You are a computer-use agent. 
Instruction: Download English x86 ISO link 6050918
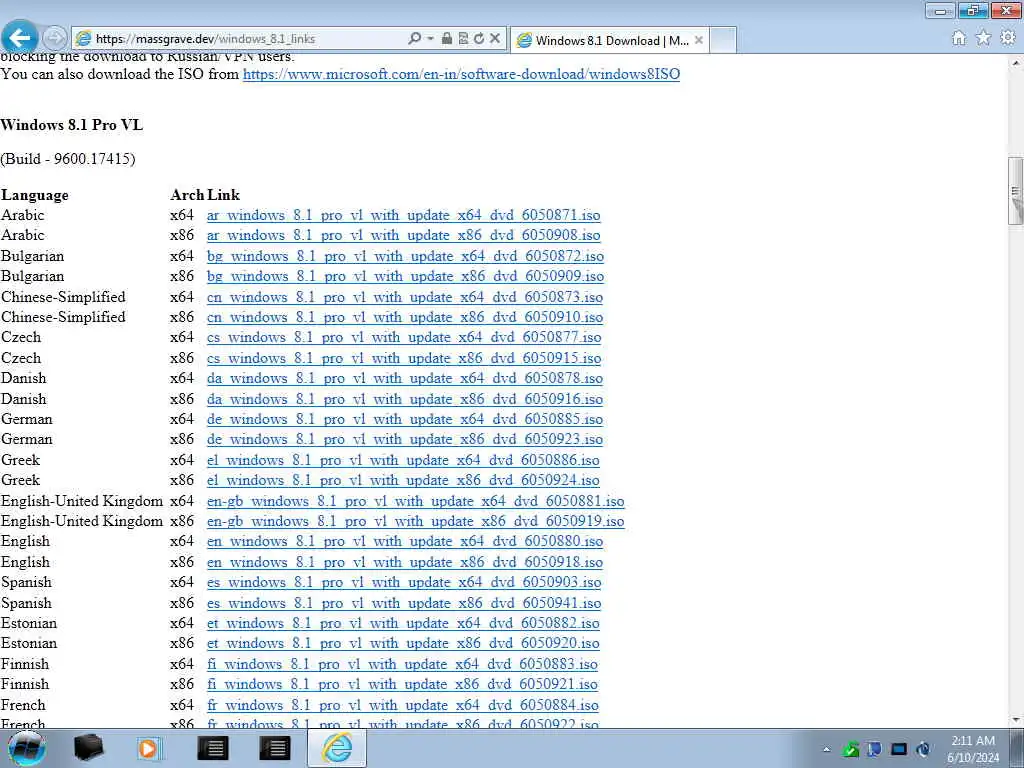405,562
